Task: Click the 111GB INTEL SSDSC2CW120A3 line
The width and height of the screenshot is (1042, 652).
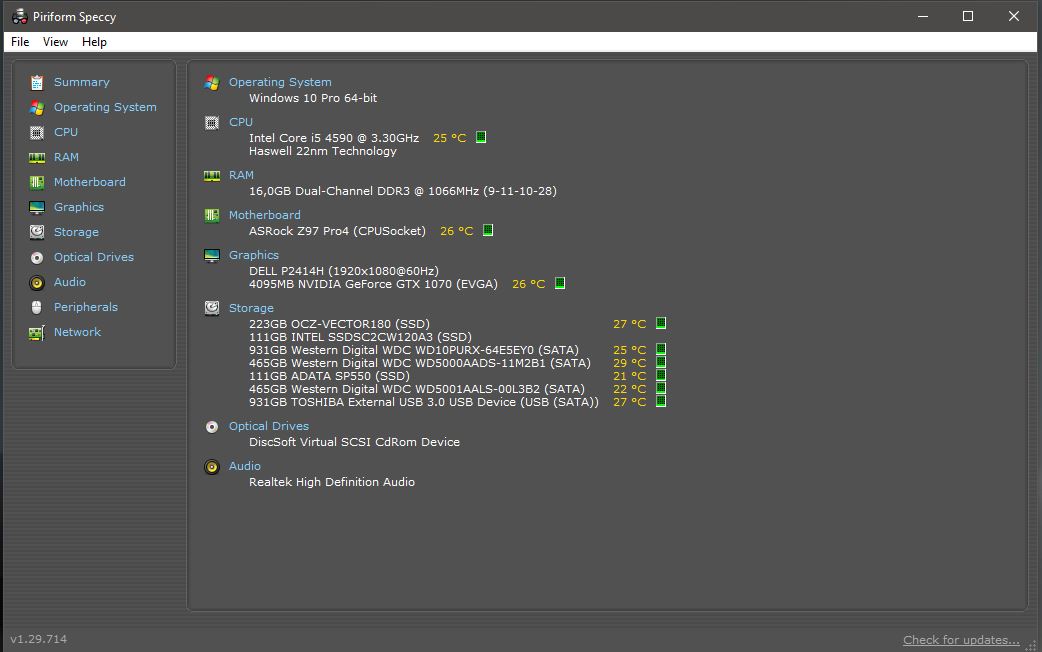Action: (x=360, y=337)
